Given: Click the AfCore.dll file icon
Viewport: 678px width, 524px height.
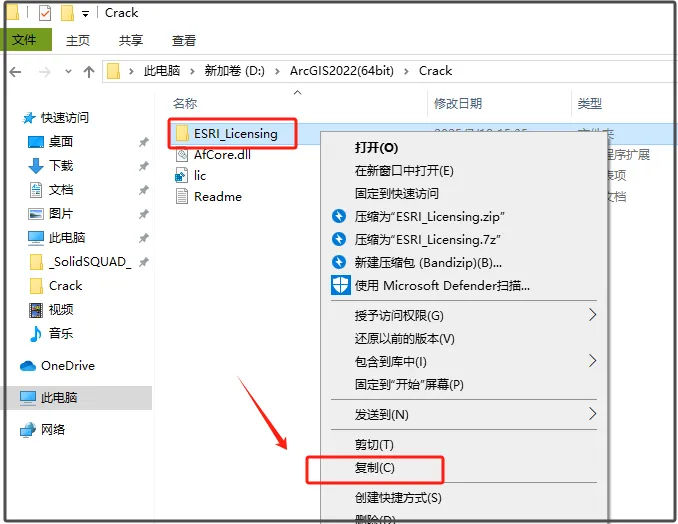Looking at the screenshot, I should [182, 155].
